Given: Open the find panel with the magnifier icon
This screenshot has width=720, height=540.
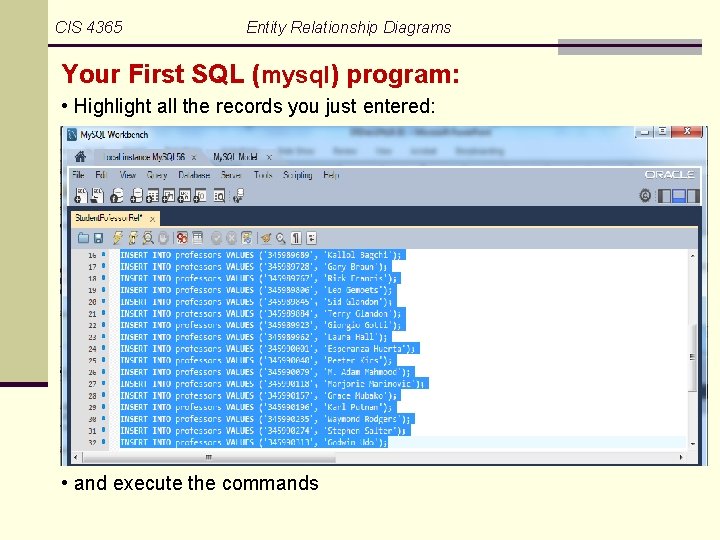Looking at the screenshot, I should (x=281, y=238).
